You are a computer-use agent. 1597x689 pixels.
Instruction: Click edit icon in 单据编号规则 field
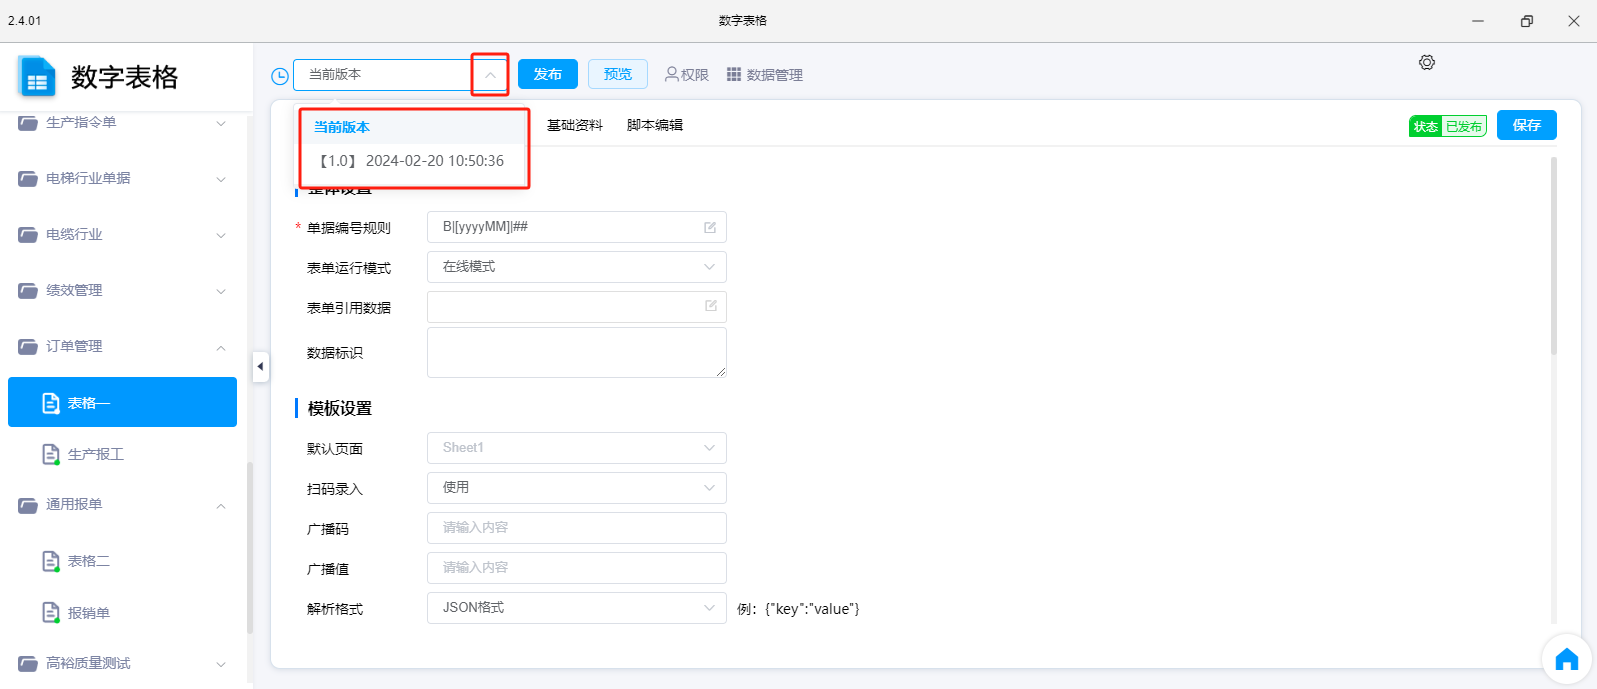pos(710,227)
